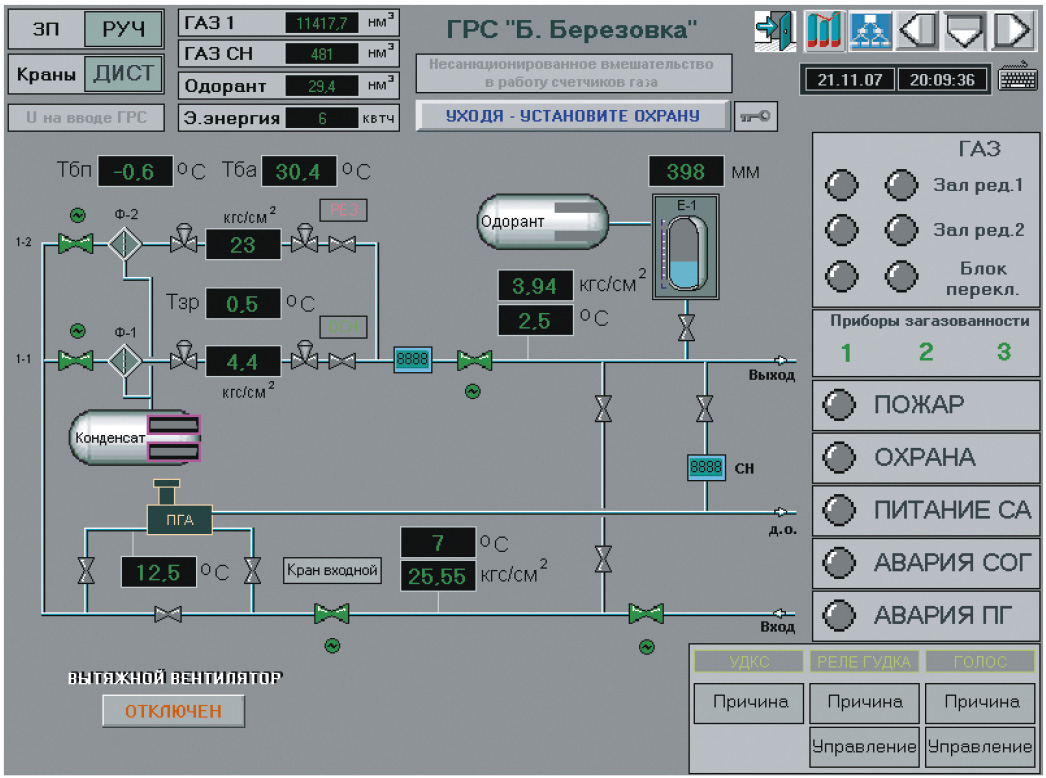Click the ОХРАНА alarm lamp
This screenshot has width=1046, height=778.
[839, 457]
